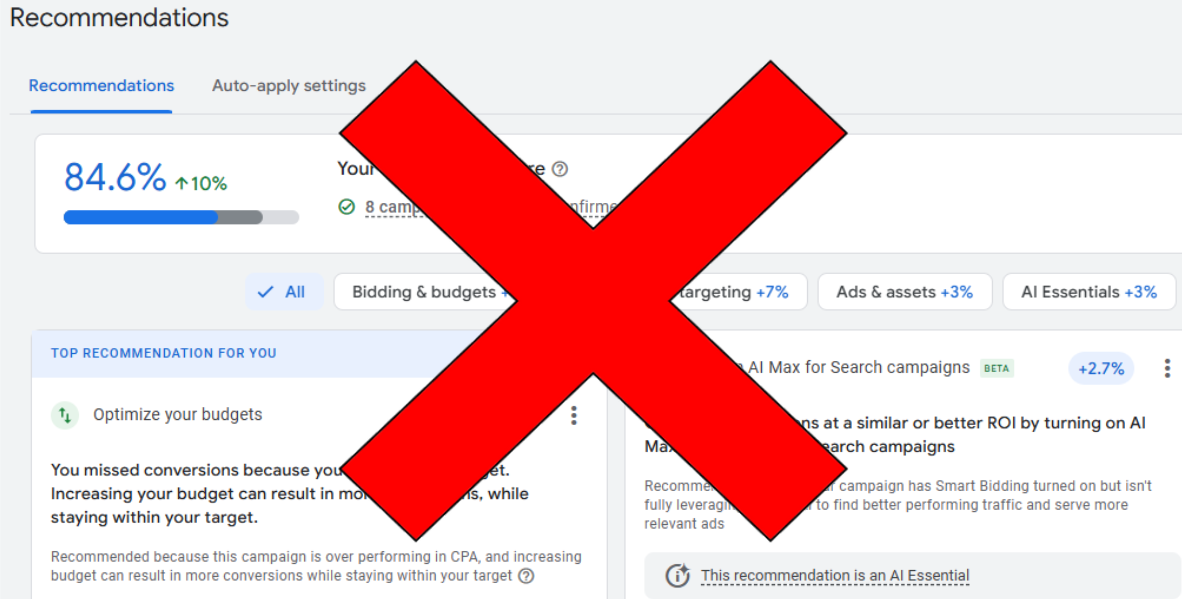Screen dimensions: 1182x599
Task: Filter by AI Essentials +3%
Action: [1089, 292]
